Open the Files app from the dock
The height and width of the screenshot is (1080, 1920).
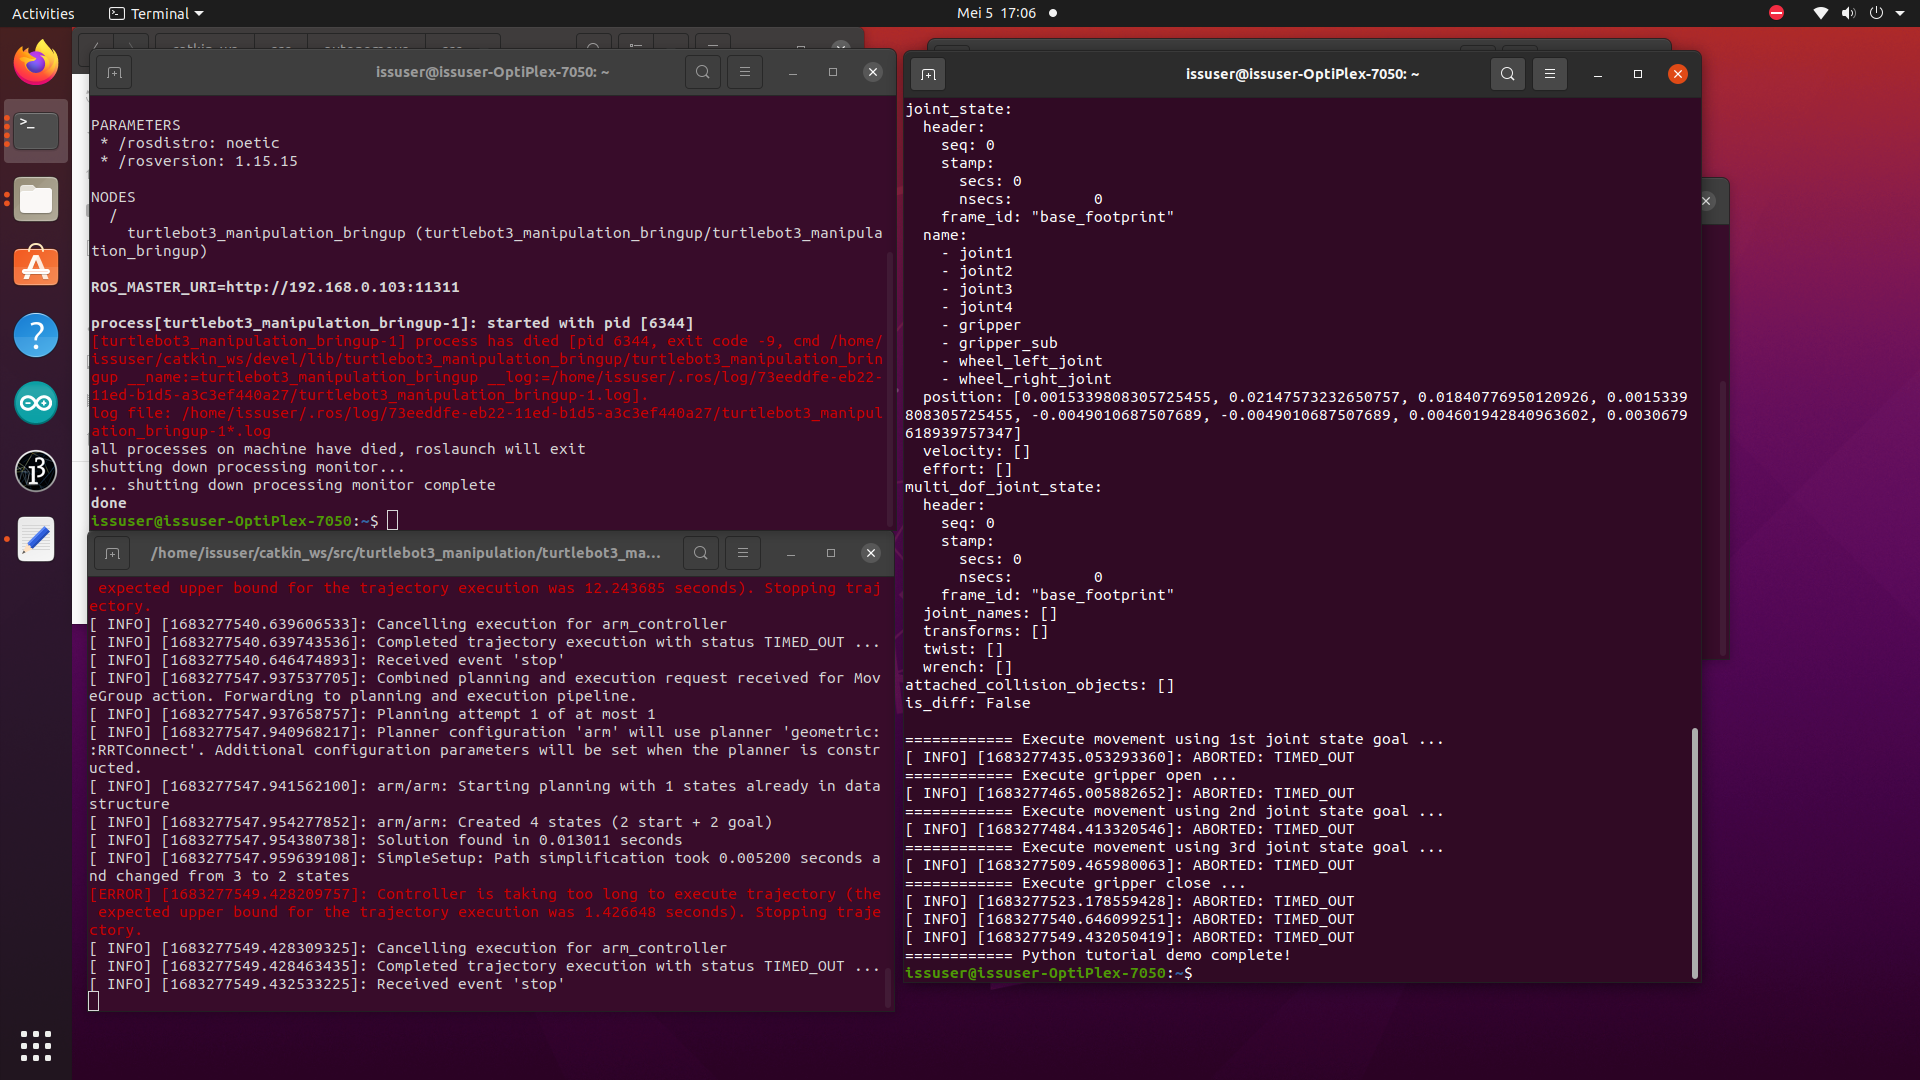pos(35,198)
